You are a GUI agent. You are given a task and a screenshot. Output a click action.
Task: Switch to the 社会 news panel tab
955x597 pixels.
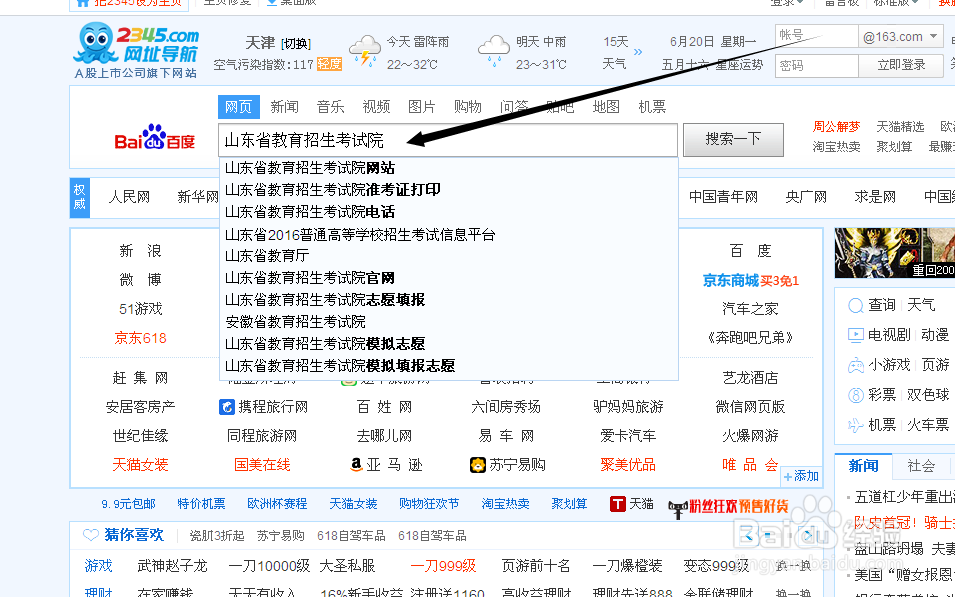[921, 466]
